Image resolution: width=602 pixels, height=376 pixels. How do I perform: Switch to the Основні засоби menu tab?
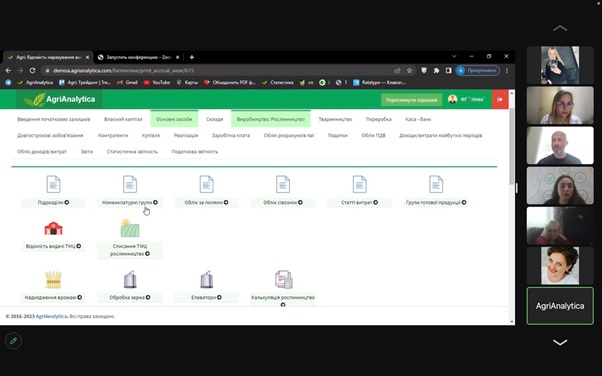pyautogui.click(x=174, y=119)
